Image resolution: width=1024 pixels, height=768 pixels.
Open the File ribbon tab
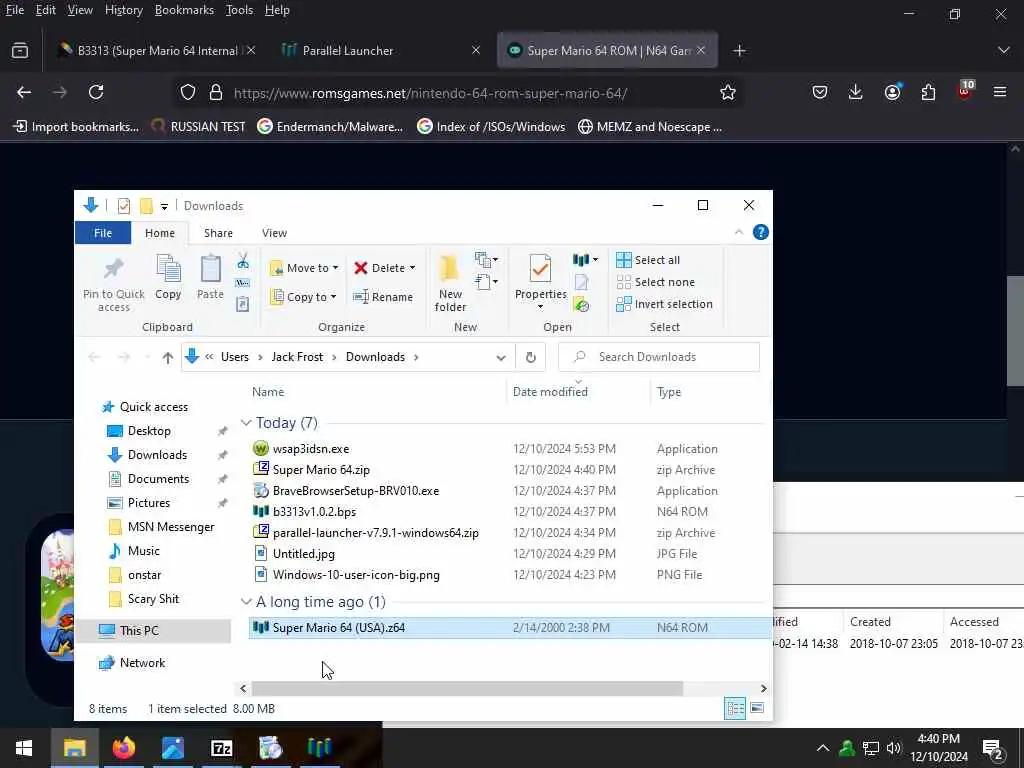(103, 232)
